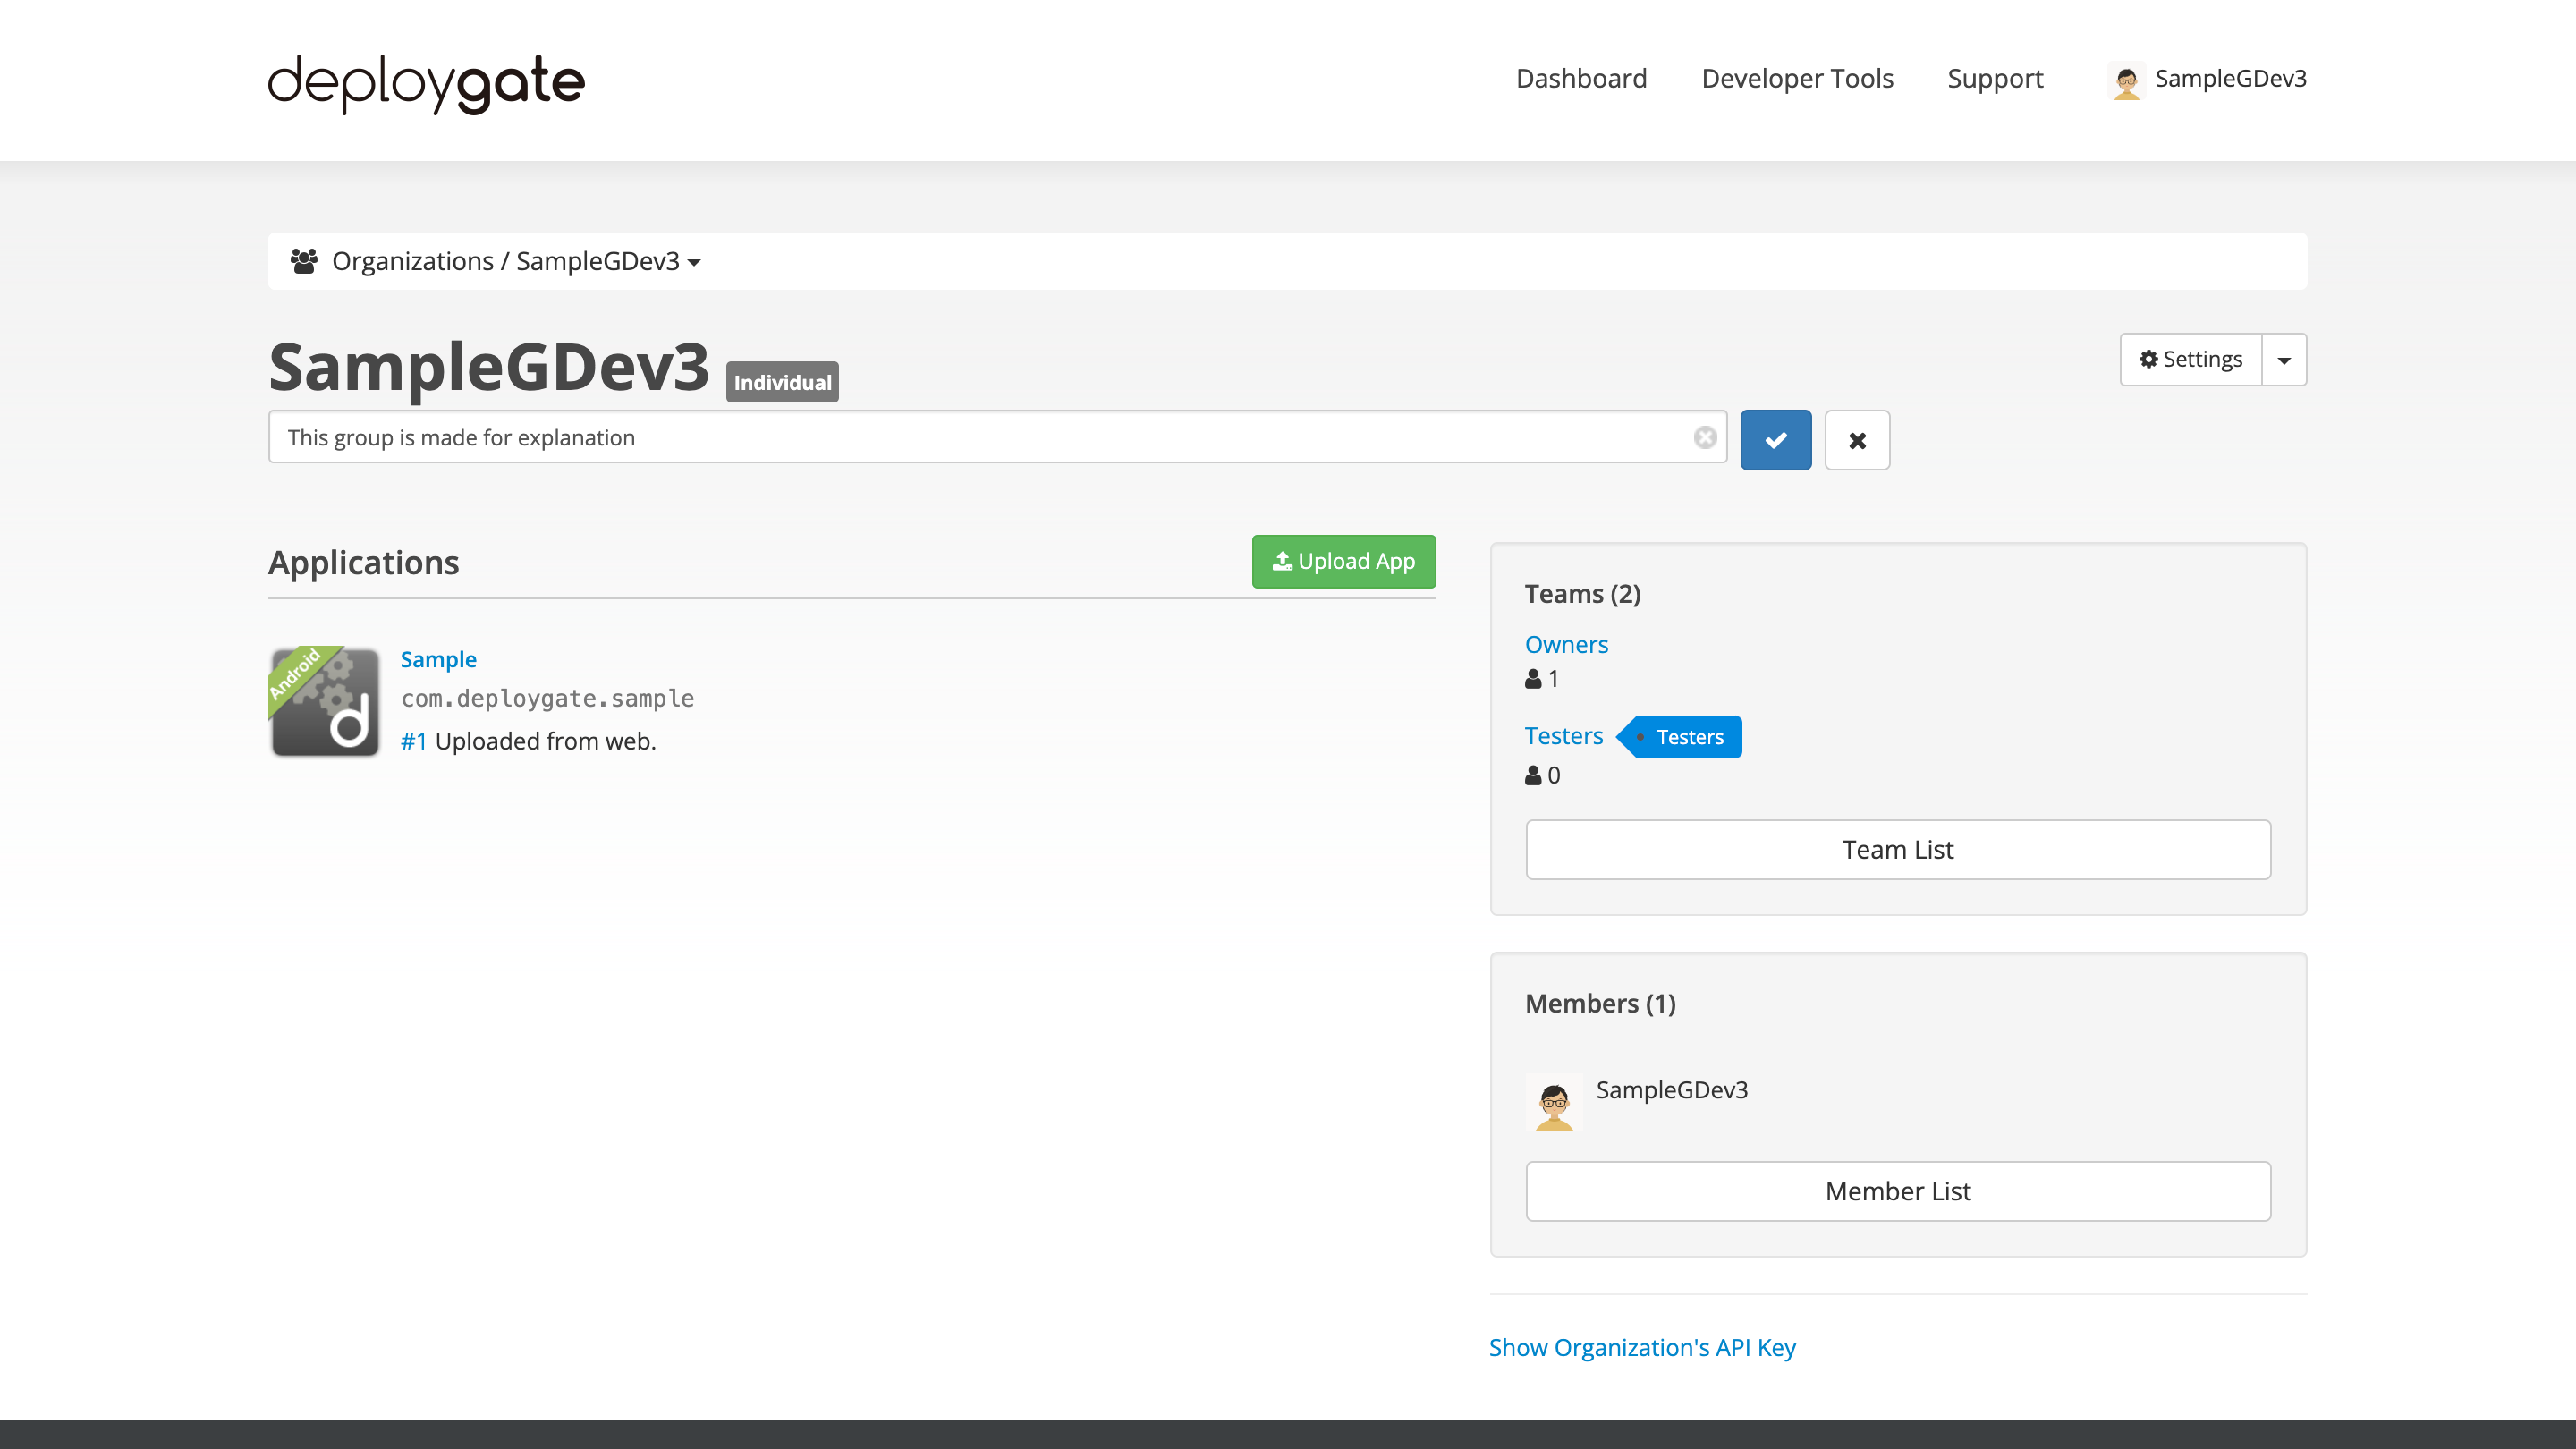Viewport: 2576px width, 1449px height.
Task: Open the Sample application page
Action: point(438,659)
